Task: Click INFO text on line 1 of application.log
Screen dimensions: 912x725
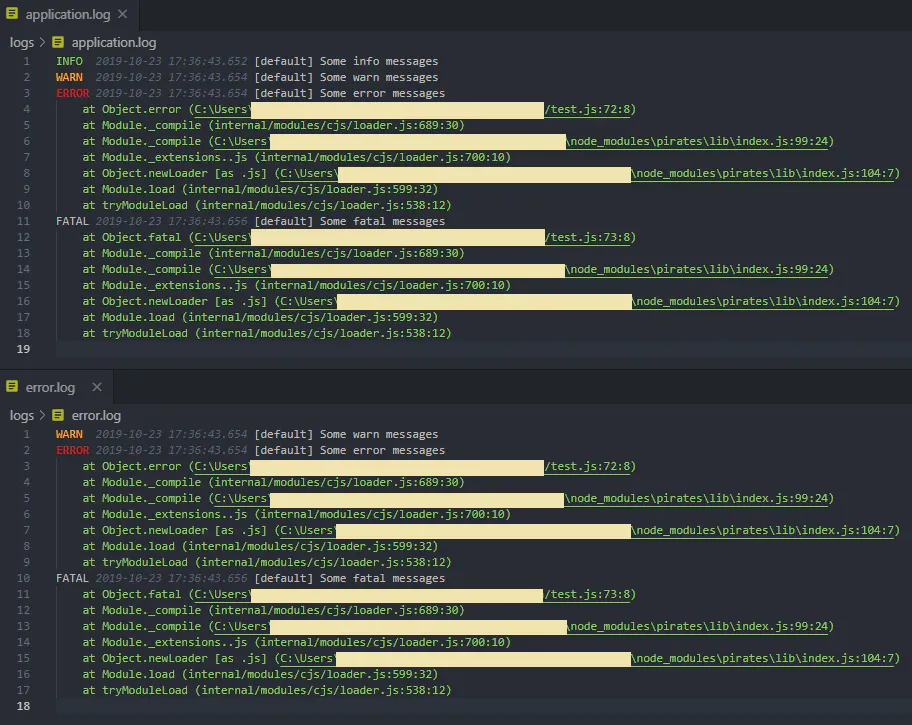Action: 69,61
